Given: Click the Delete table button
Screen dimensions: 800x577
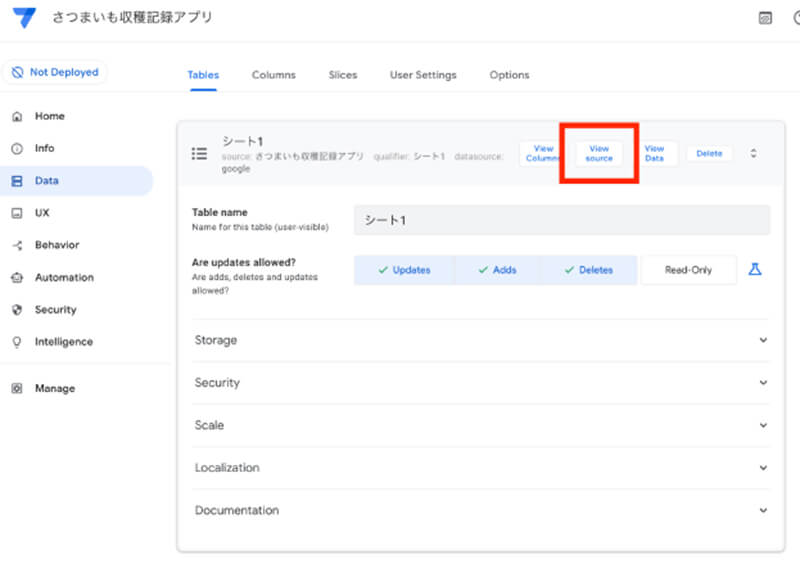Looking at the screenshot, I should tap(709, 153).
